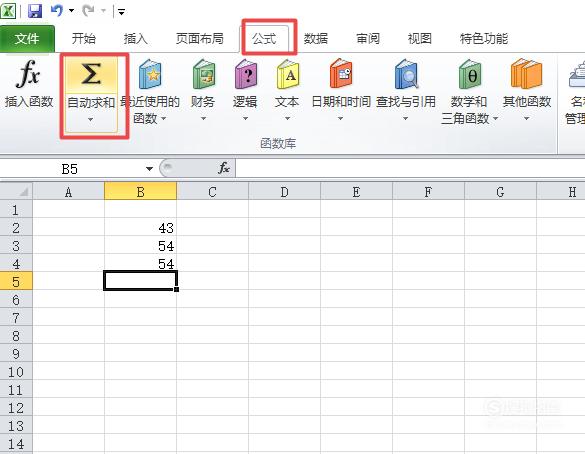Image resolution: width=585 pixels, height=454 pixels.
Task: Select column A header
Action: click(68, 192)
